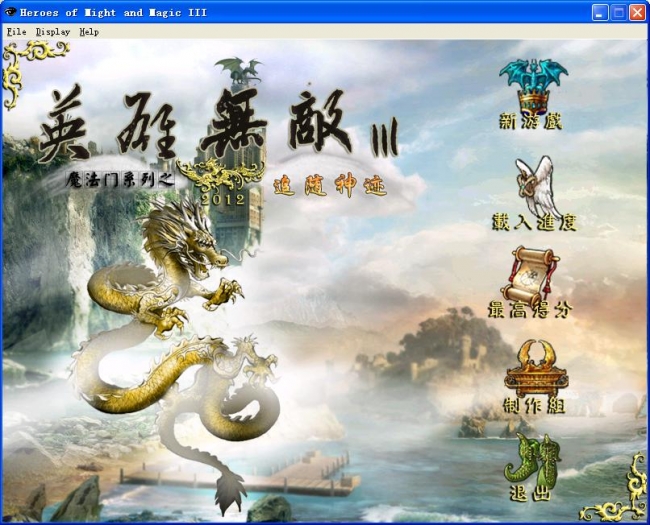Open the Help menu
Viewport: 650px width, 525px height.
(89, 31)
